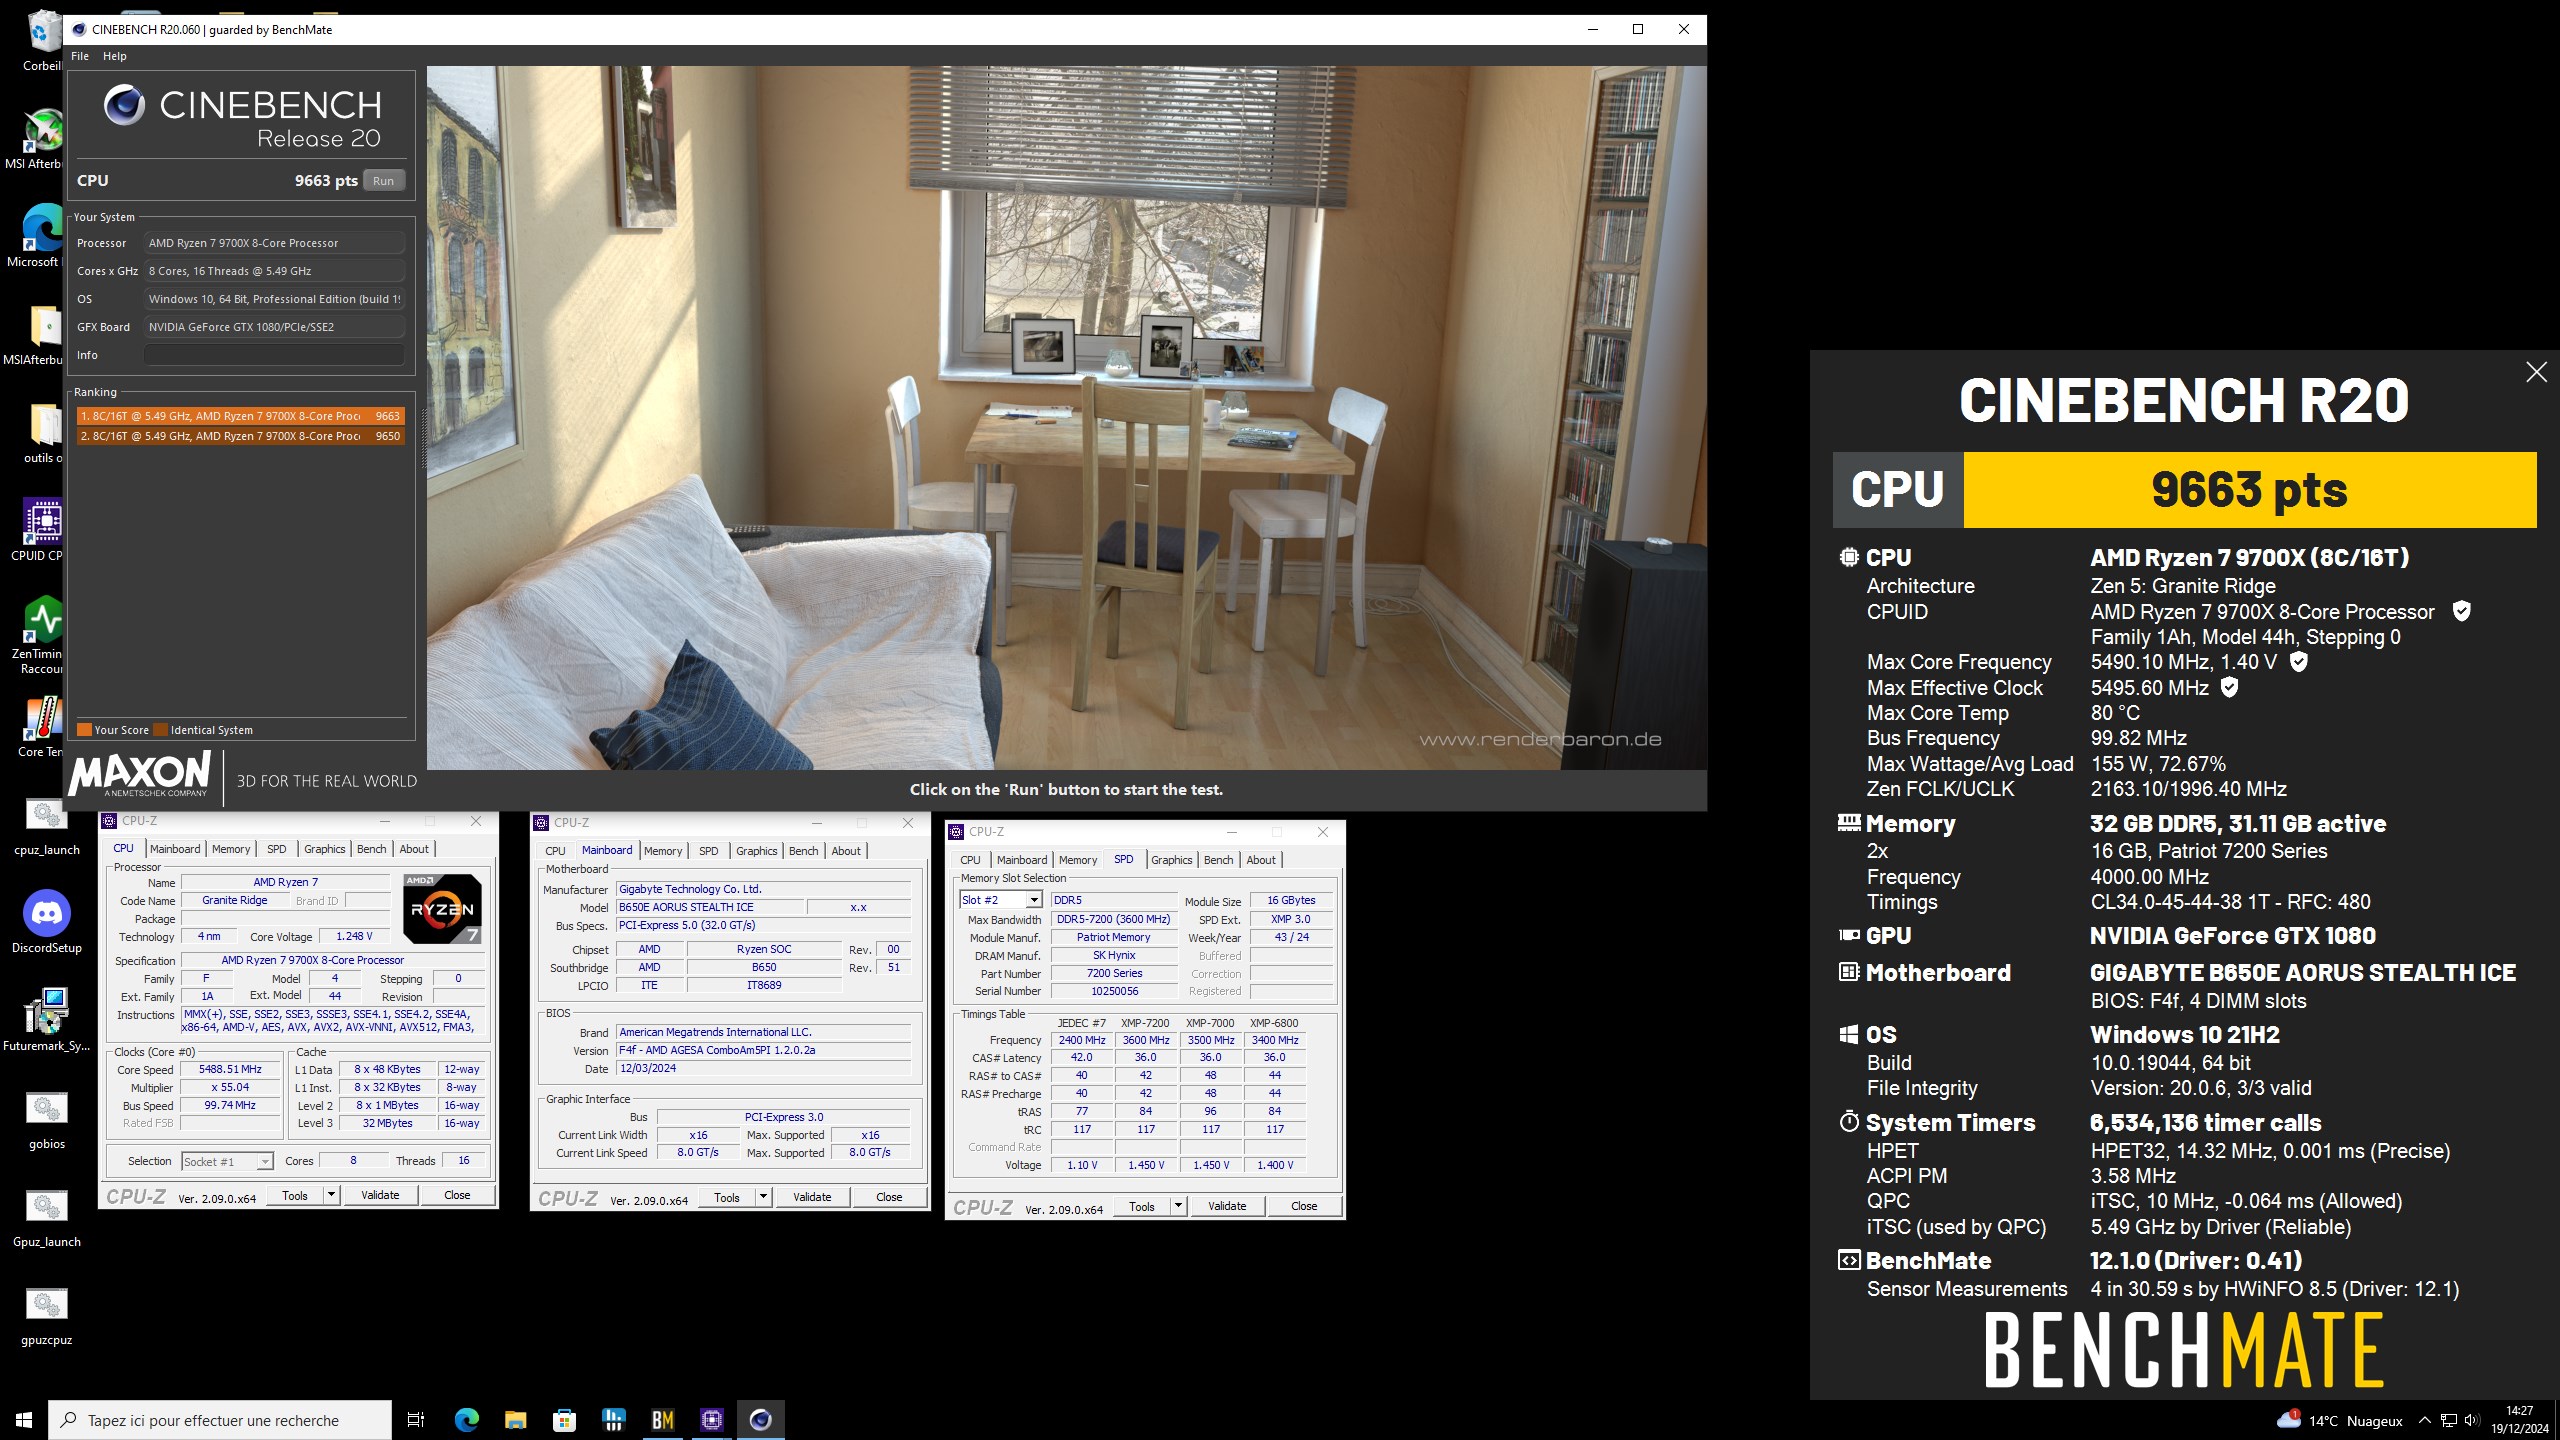Image resolution: width=2560 pixels, height=1440 pixels.
Task: Open the Recycle Bin (Corbeille) desktop icon
Action: 42,40
